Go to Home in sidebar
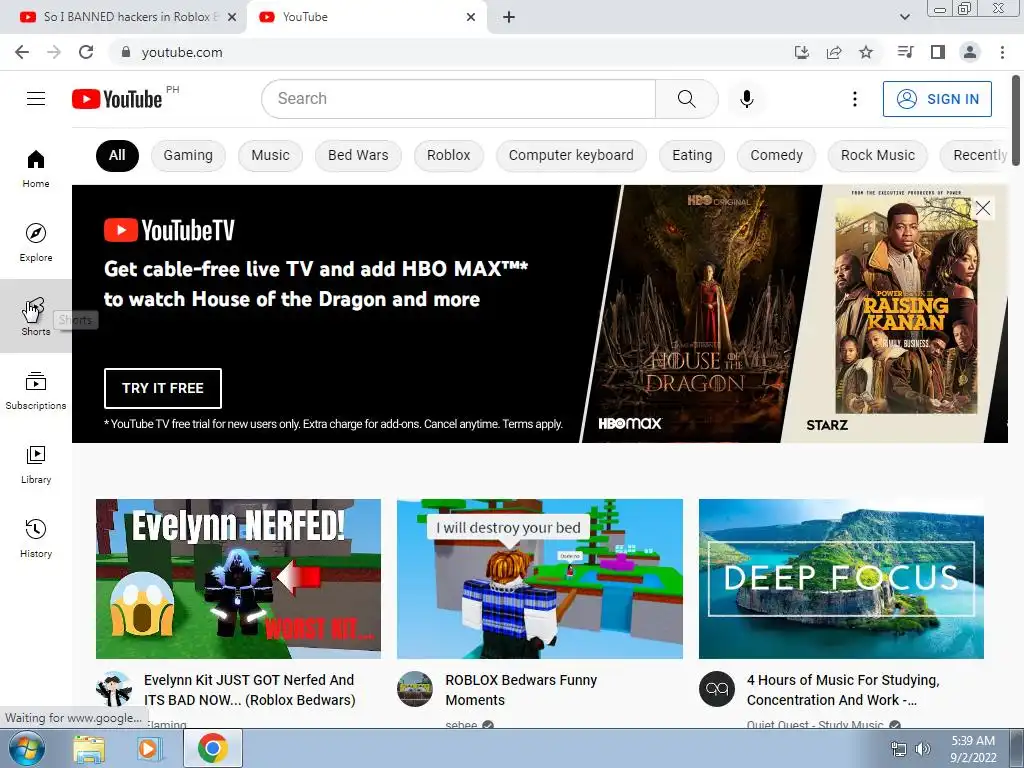The height and width of the screenshot is (768, 1024). 36,168
